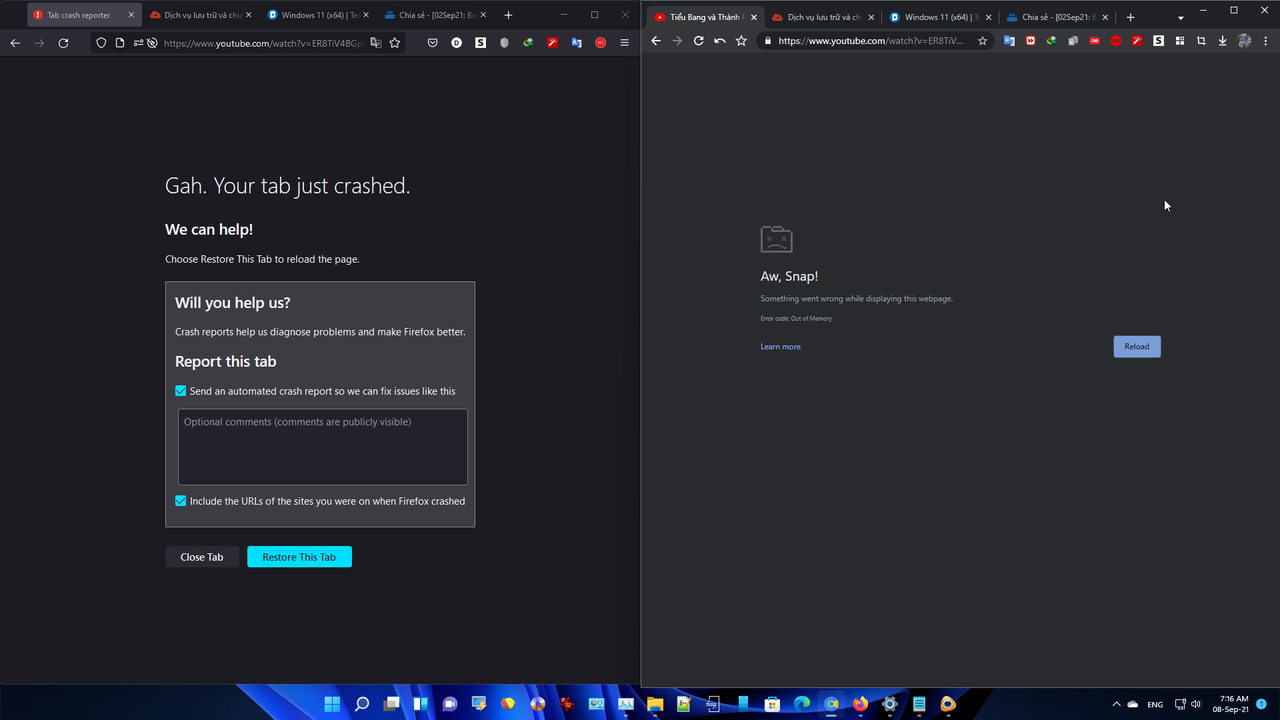Close the Chrome YouTube tab
Image resolution: width=1280 pixels, height=720 pixels.
[753, 17]
